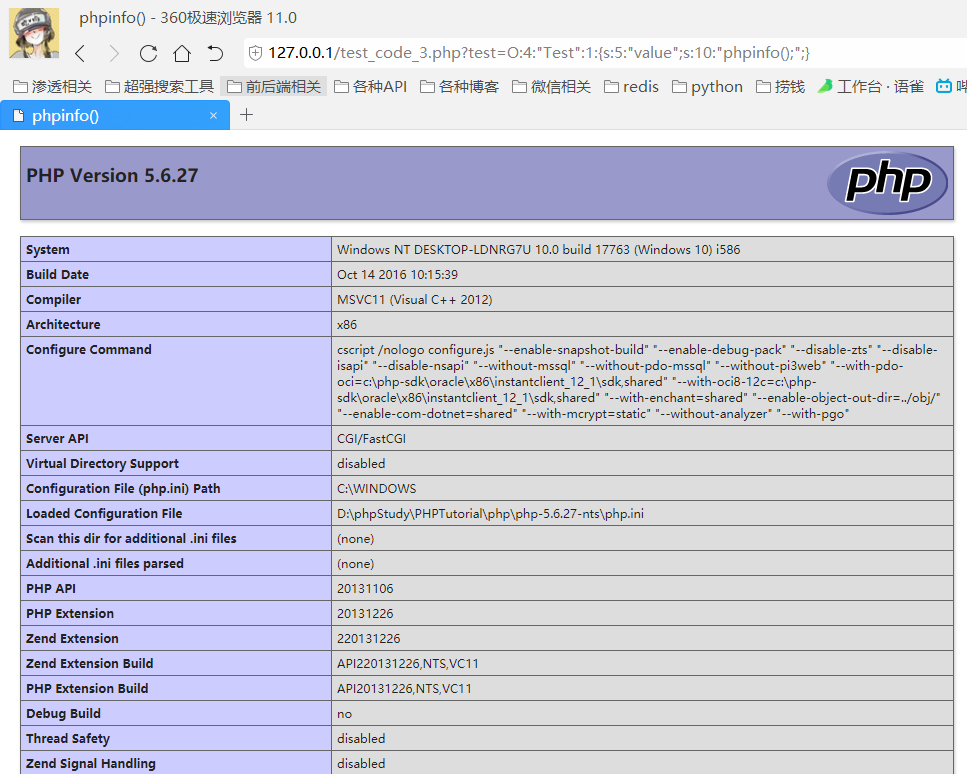
Task: Click the Windows NT DESKTOP-LDNRG7U system value
Action: point(538,250)
